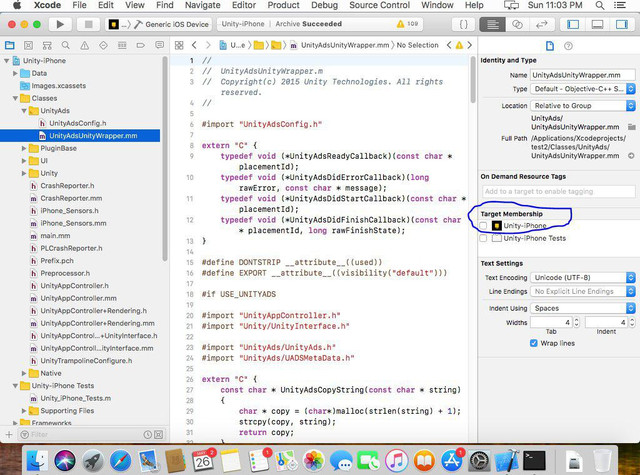Open the Test navigator diamond icon
This screenshot has width=640, height=475.
103,45
